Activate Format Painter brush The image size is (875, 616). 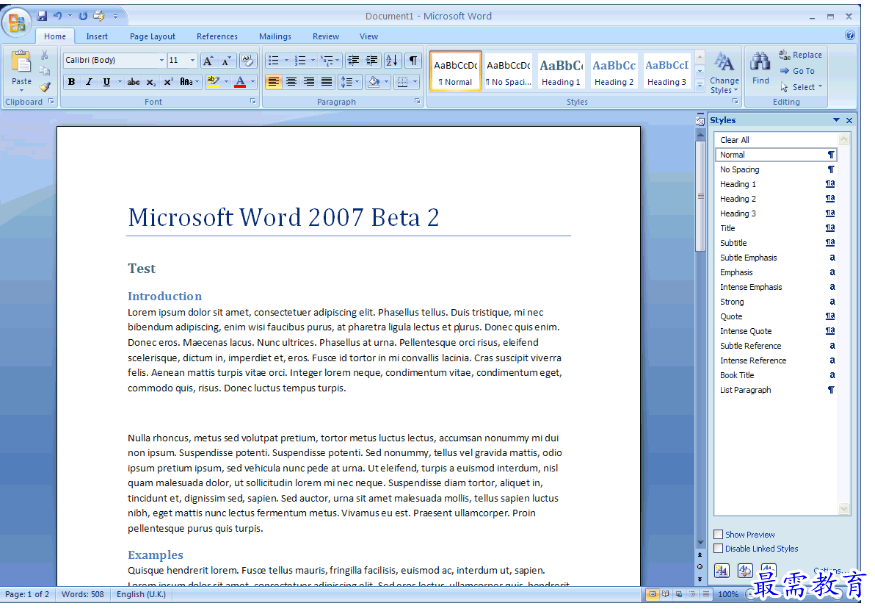(x=45, y=86)
